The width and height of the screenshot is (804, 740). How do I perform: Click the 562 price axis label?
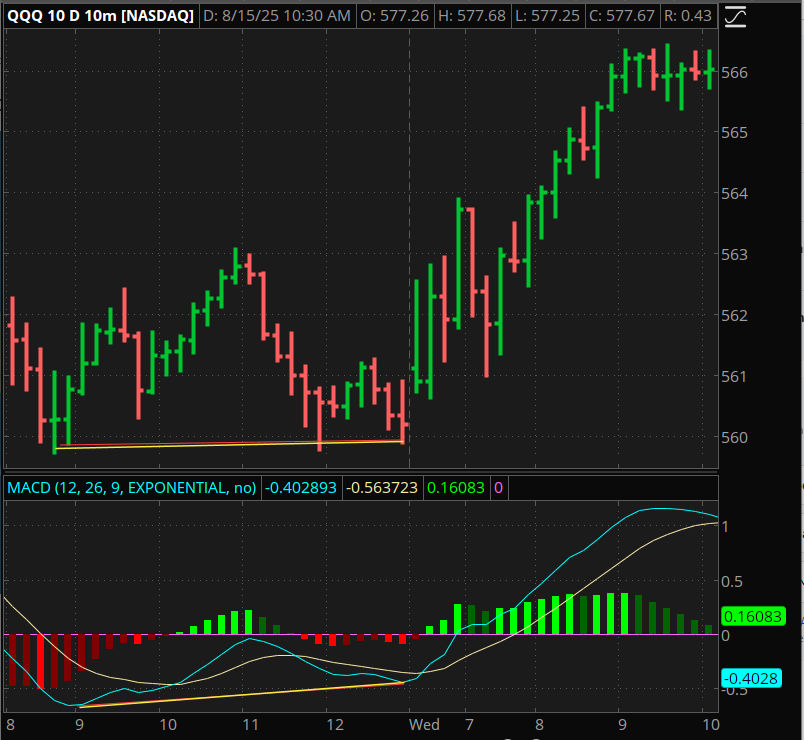(x=734, y=315)
